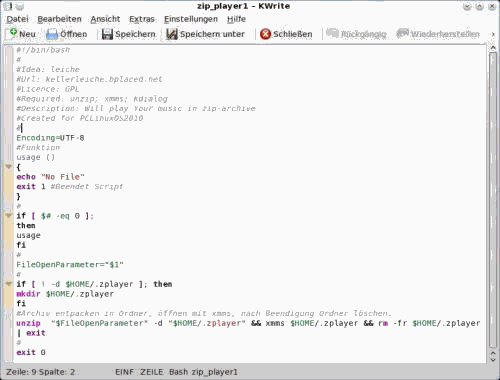Click the '#Created for PCLinuxOS2010' line
This screenshot has width=500, height=380.
pyautogui.click(x=80, y=118)
